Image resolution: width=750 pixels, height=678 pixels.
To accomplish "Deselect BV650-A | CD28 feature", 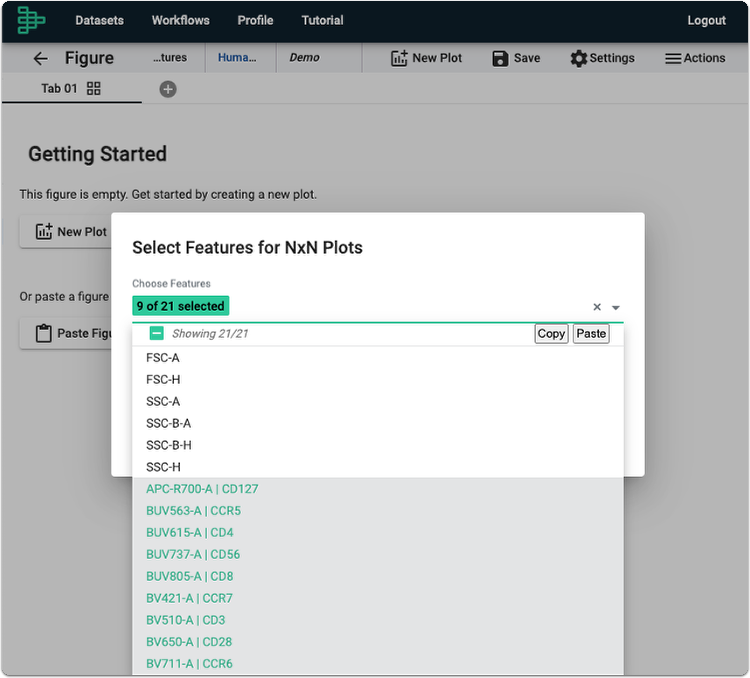I will pos(378,642).
